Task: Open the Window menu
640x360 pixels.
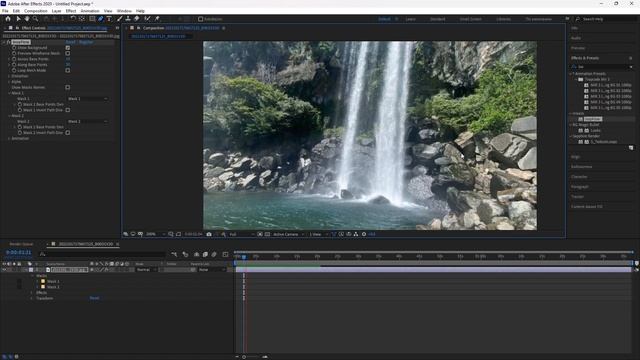Action: tap(124, 11)
